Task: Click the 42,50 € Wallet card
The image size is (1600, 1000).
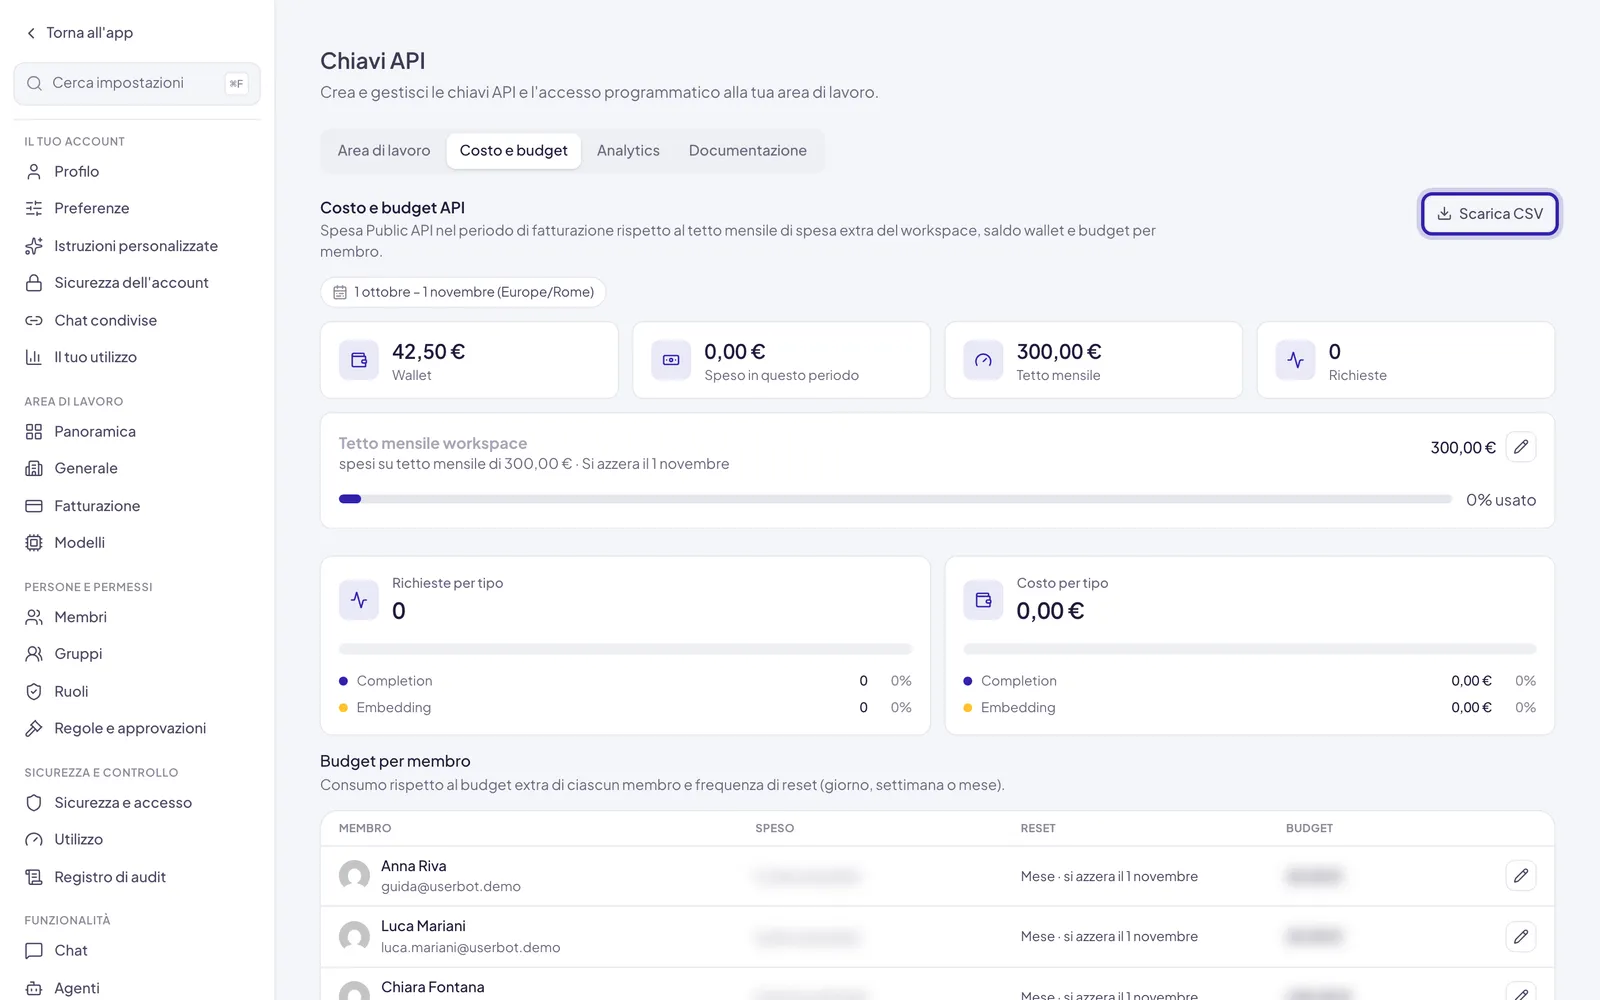Action: [469, 360]
